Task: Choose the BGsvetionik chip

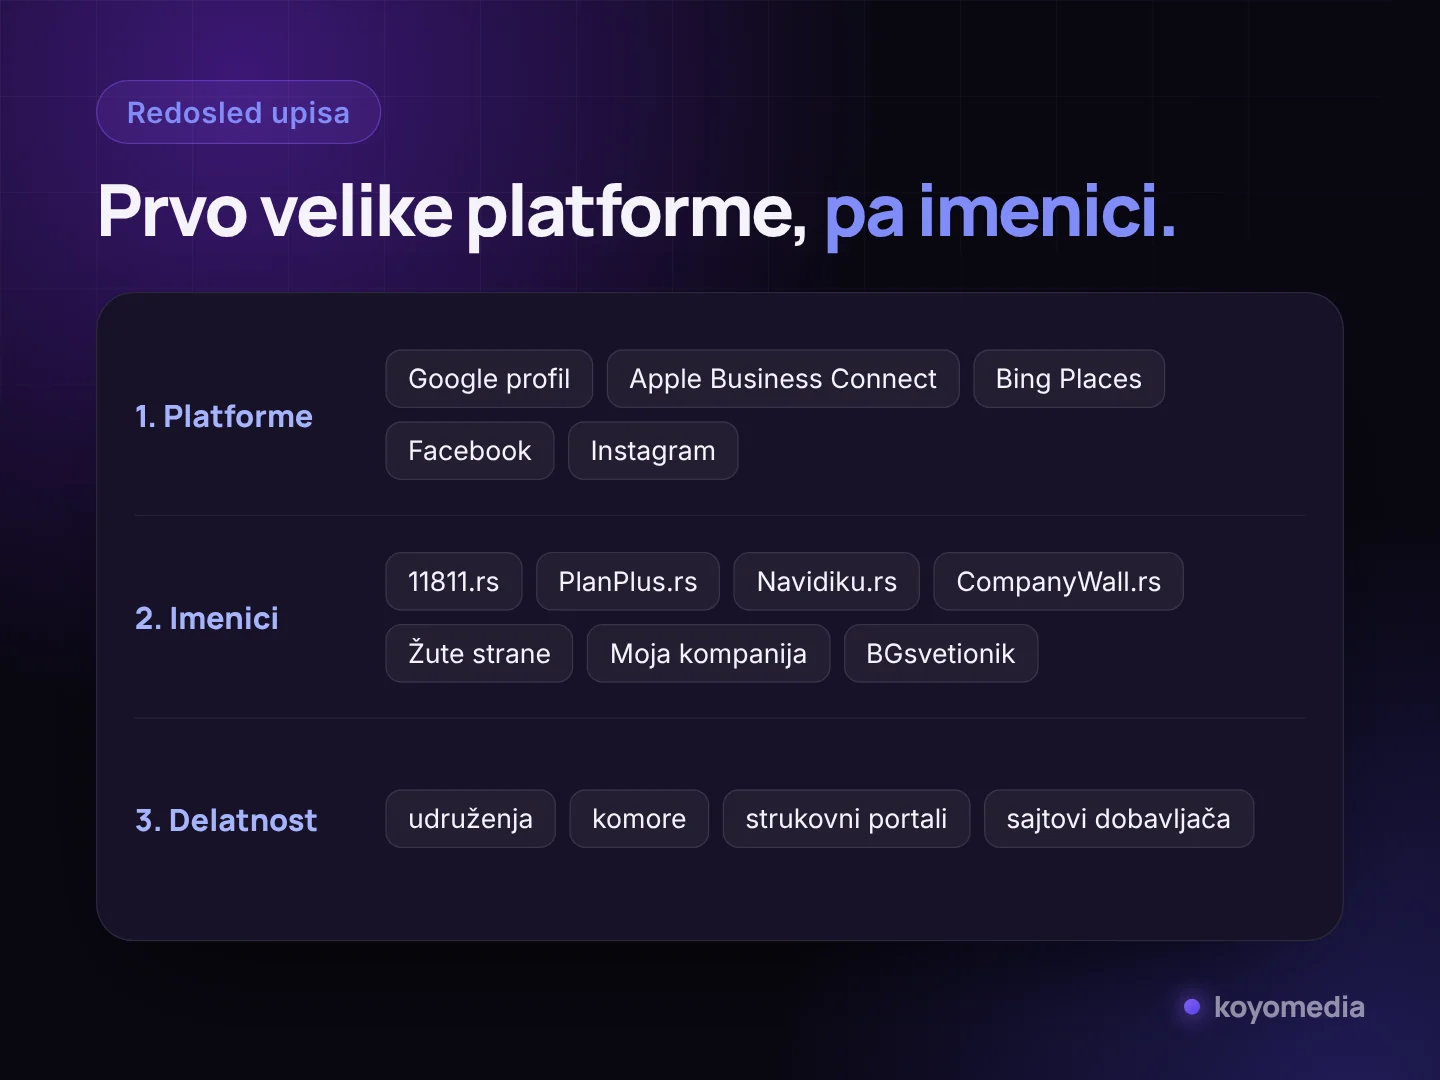Action: coord(941,654)
